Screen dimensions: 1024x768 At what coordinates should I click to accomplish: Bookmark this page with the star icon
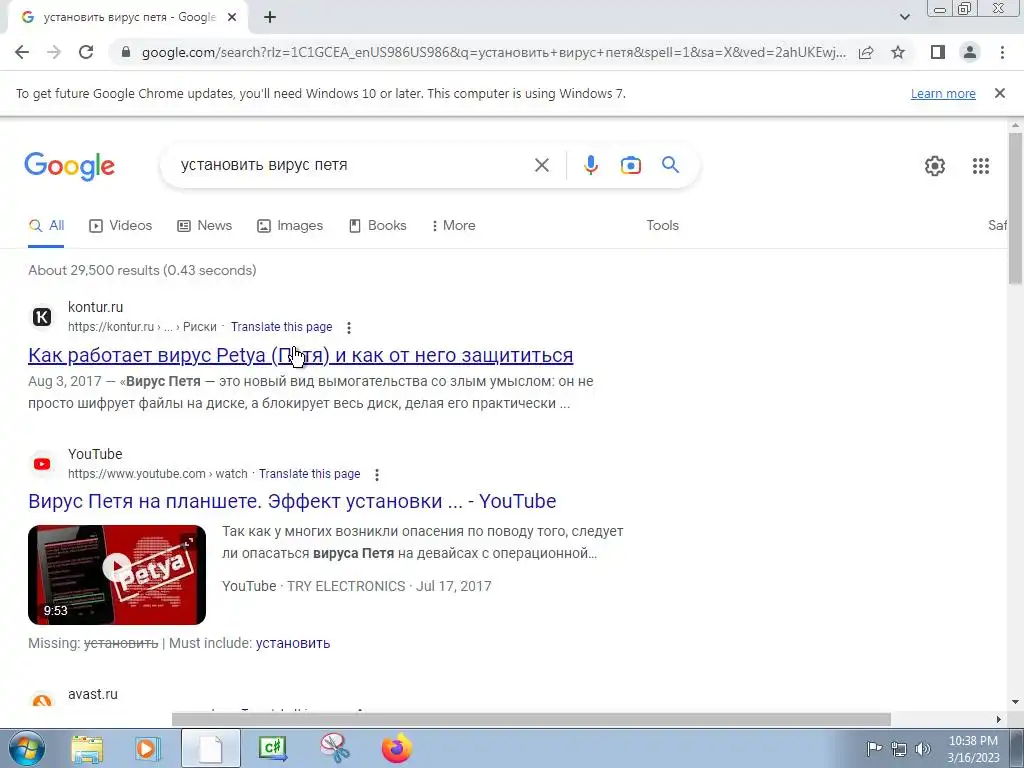[898, 52]
